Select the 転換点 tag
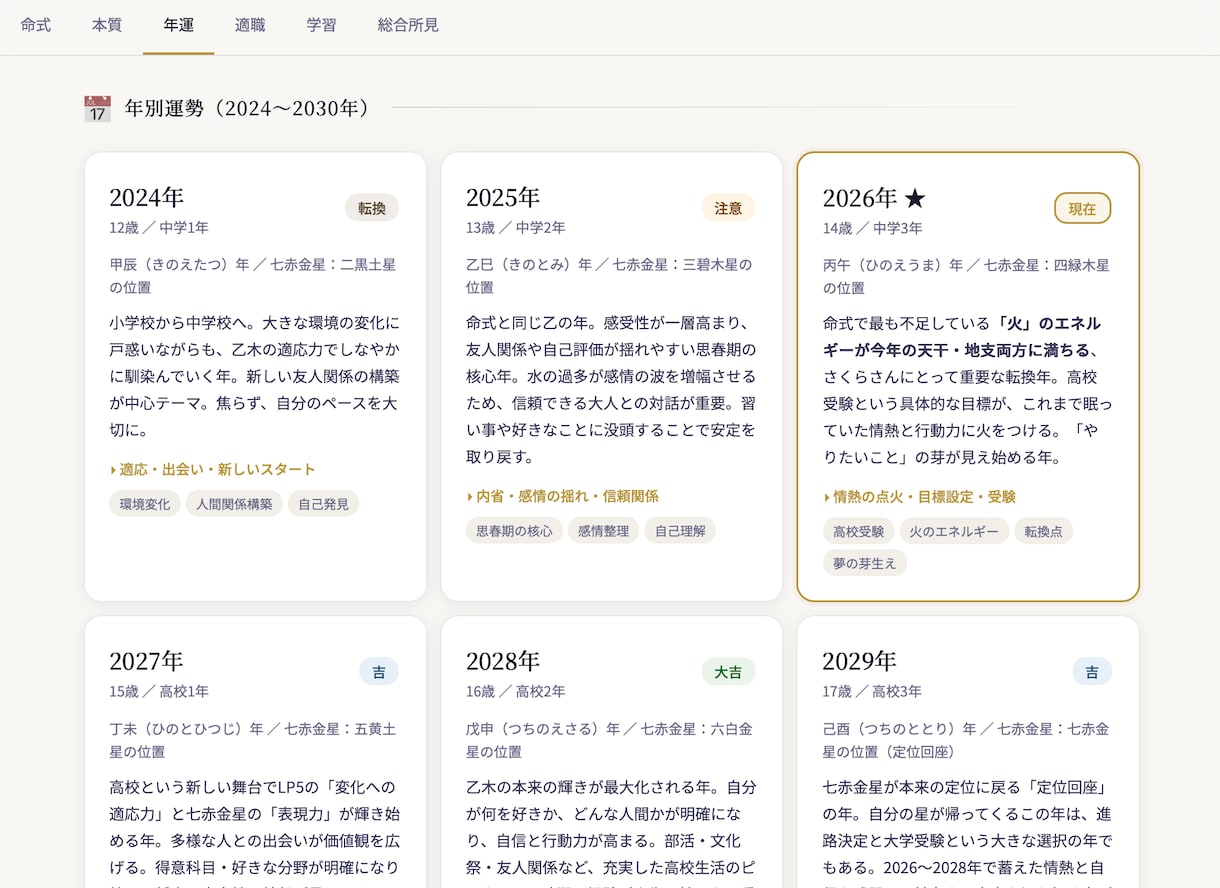The height and width of the screenshot is (888, 1220). click(x=1043, y=531)
